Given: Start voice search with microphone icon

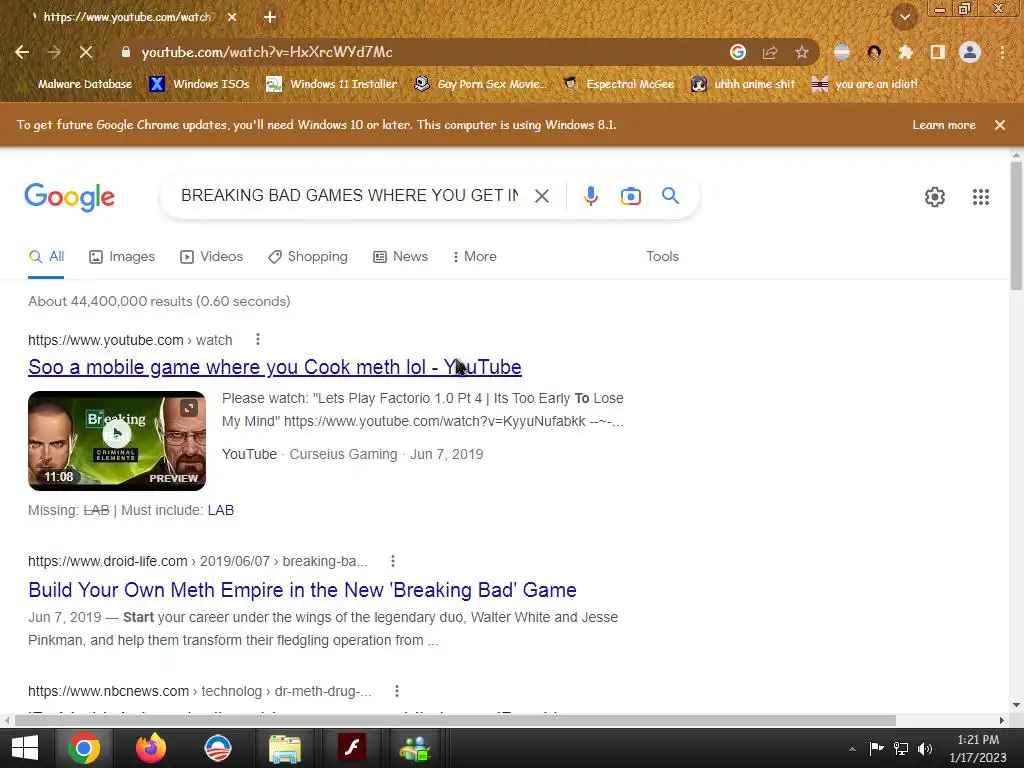Looking at the screenshot, I should [590, 196].
